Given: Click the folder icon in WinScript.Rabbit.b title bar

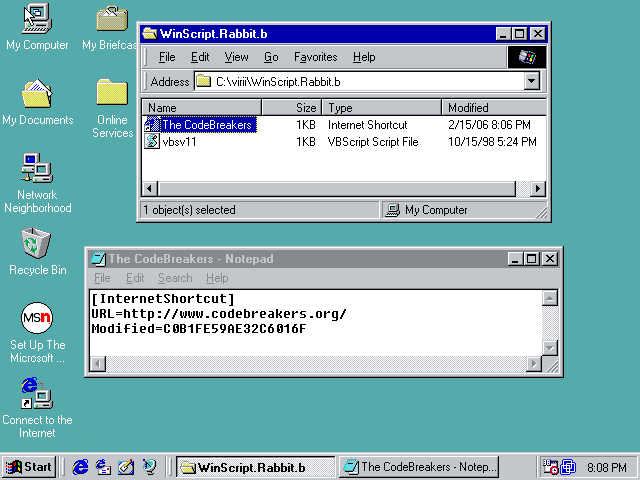Looking at the screenshot, I should [150, 33].
